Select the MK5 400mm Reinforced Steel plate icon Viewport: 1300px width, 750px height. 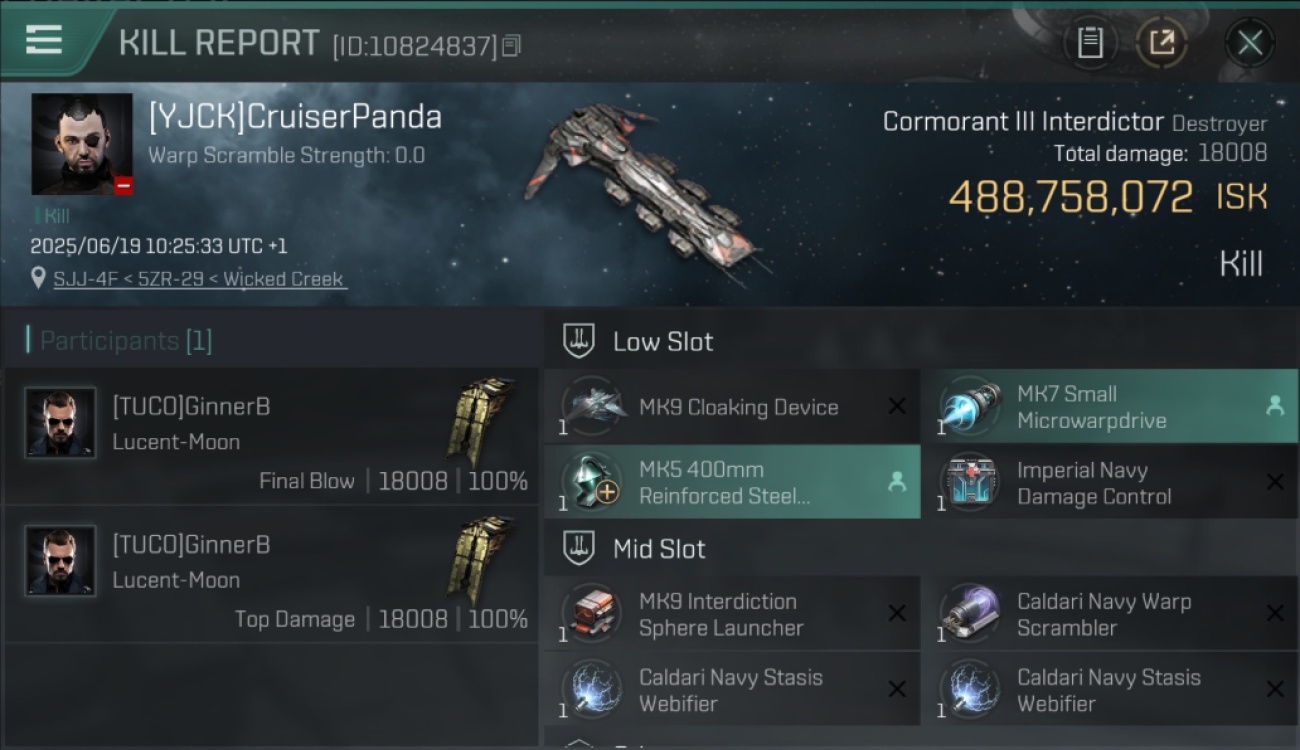pos(592,482)
